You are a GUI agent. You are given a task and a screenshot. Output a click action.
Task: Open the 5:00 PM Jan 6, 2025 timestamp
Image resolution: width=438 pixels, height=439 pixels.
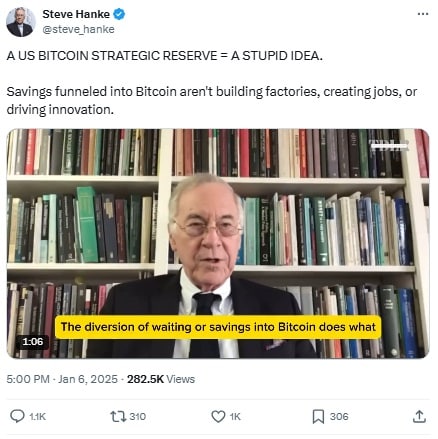tap(62, 379)
